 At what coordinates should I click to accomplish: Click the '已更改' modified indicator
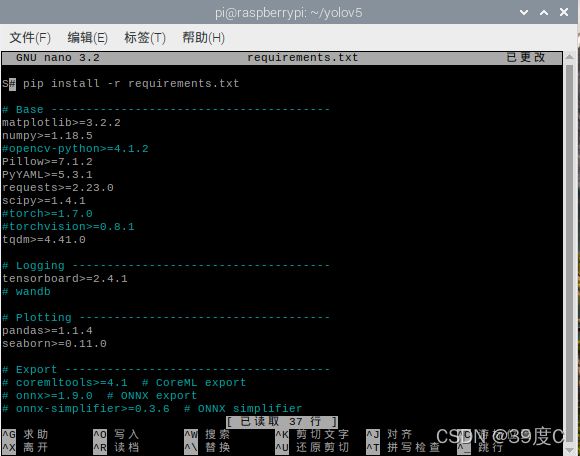[525, 57]
